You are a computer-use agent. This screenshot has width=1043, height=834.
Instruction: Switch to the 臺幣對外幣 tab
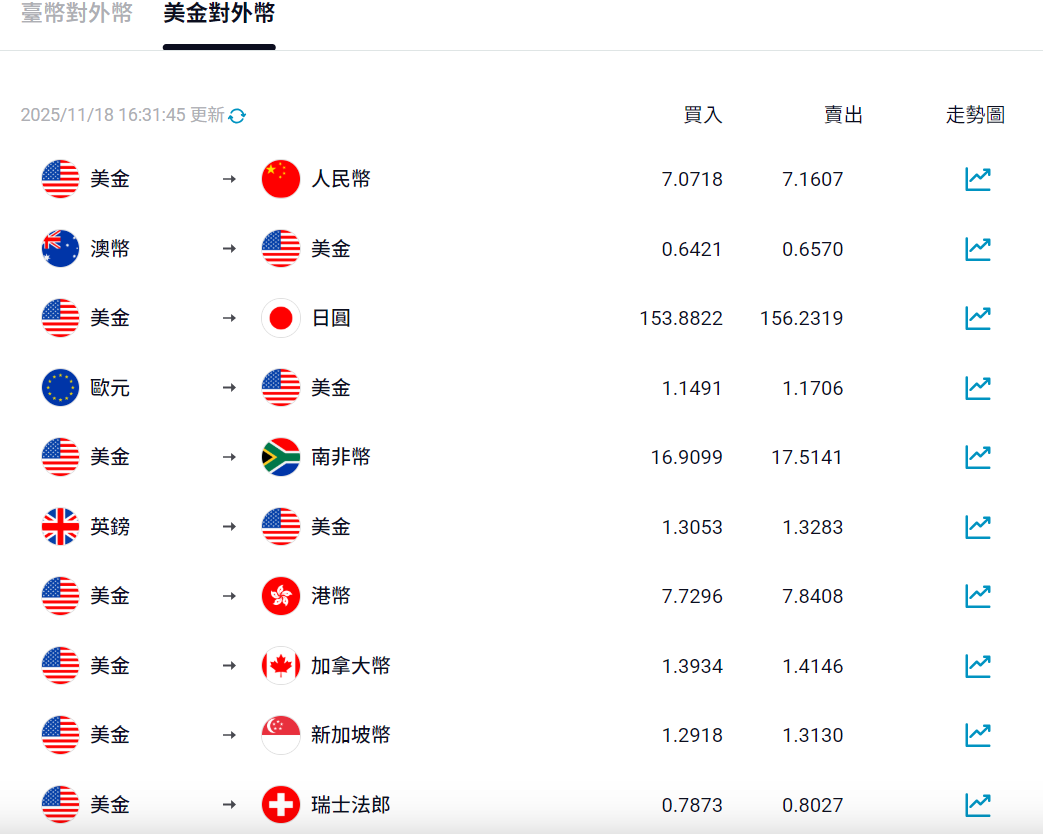point(77,14)
